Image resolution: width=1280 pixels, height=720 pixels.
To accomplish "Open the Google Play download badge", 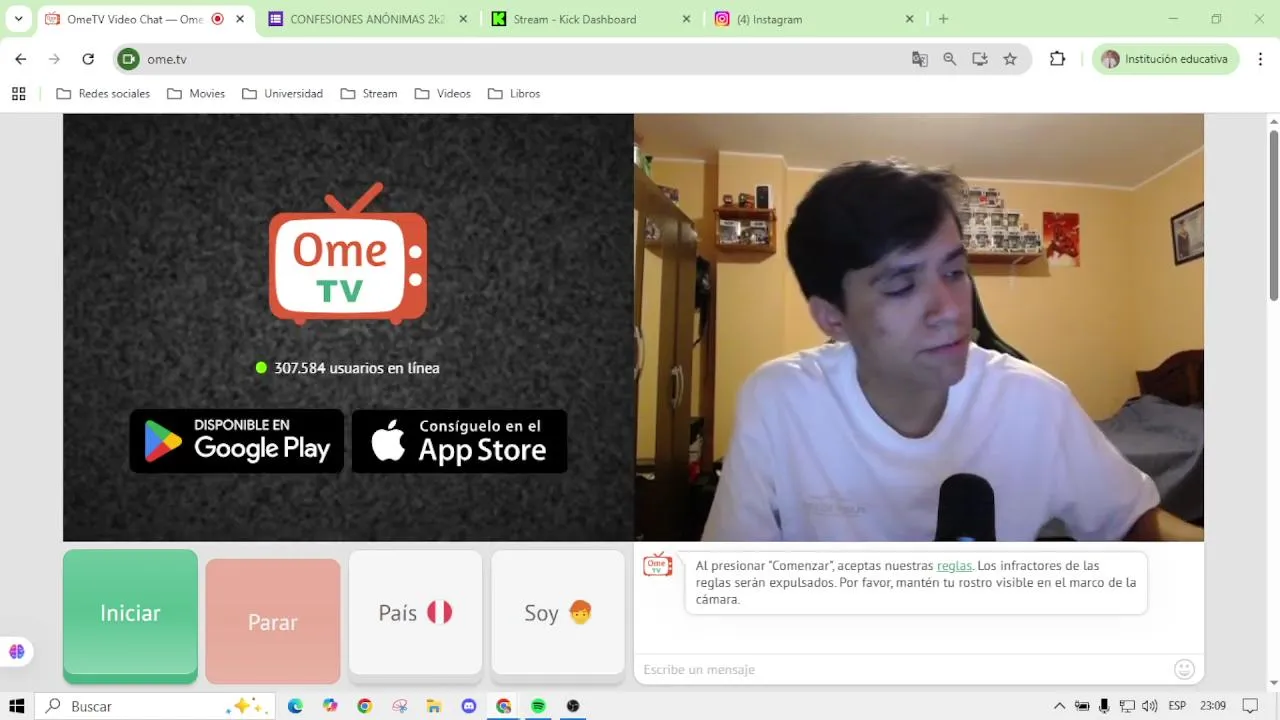I will [237, 441].
